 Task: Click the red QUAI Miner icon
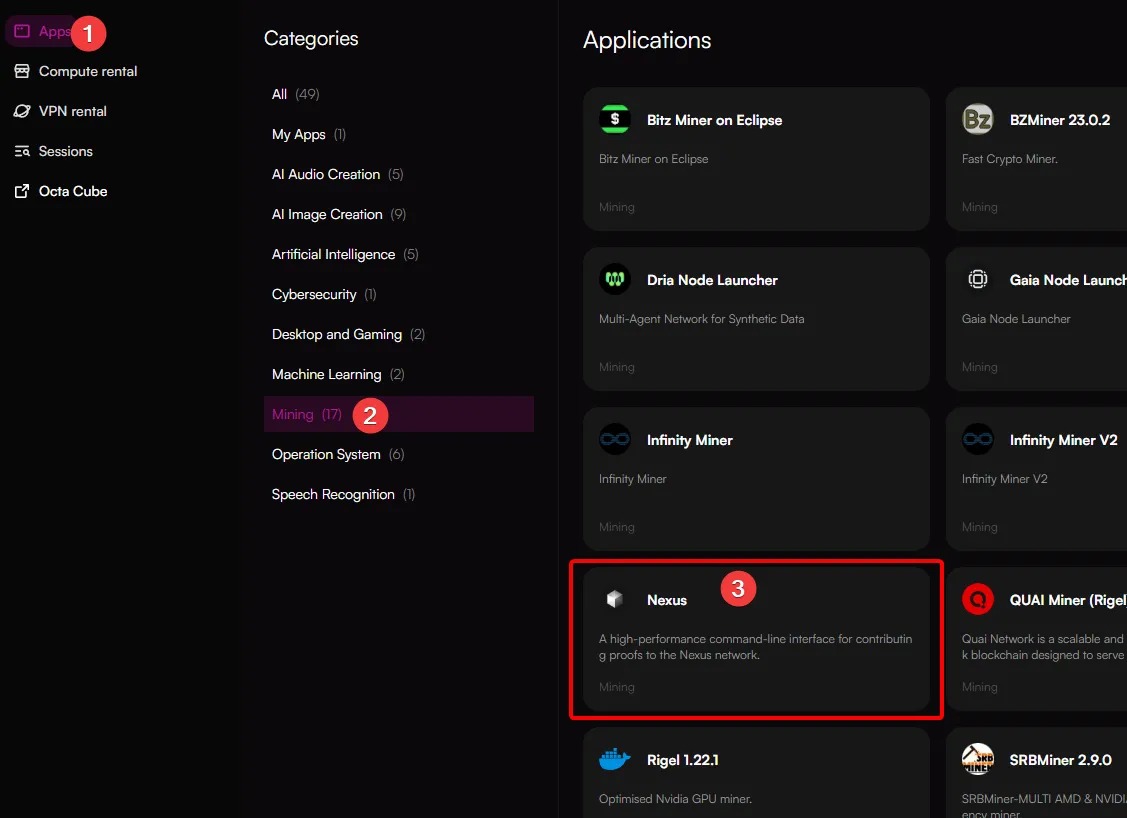pyautogui.click(x=978, y=599)
